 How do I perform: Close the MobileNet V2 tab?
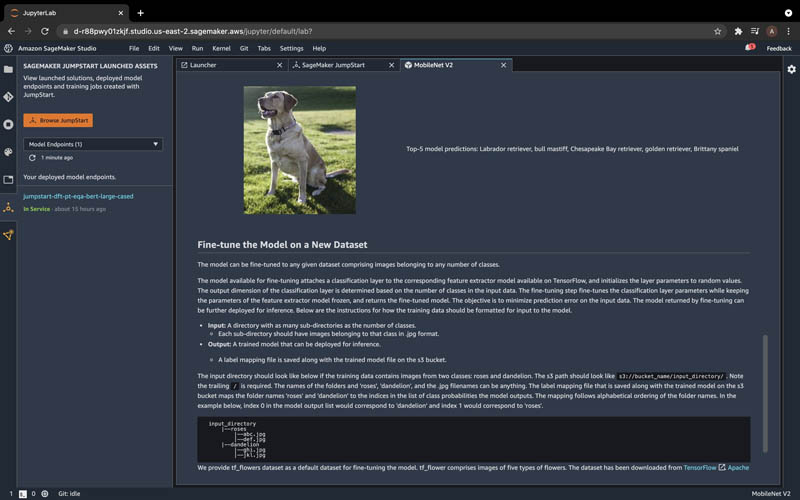click(503, 65)
